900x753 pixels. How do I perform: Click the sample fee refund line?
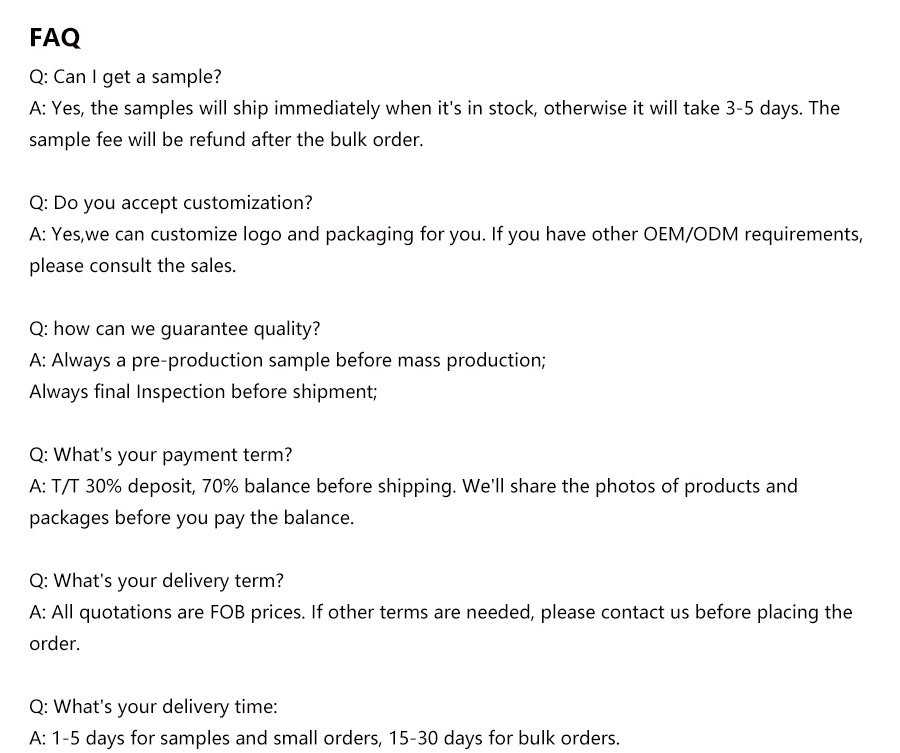click(x=226, y=140)
